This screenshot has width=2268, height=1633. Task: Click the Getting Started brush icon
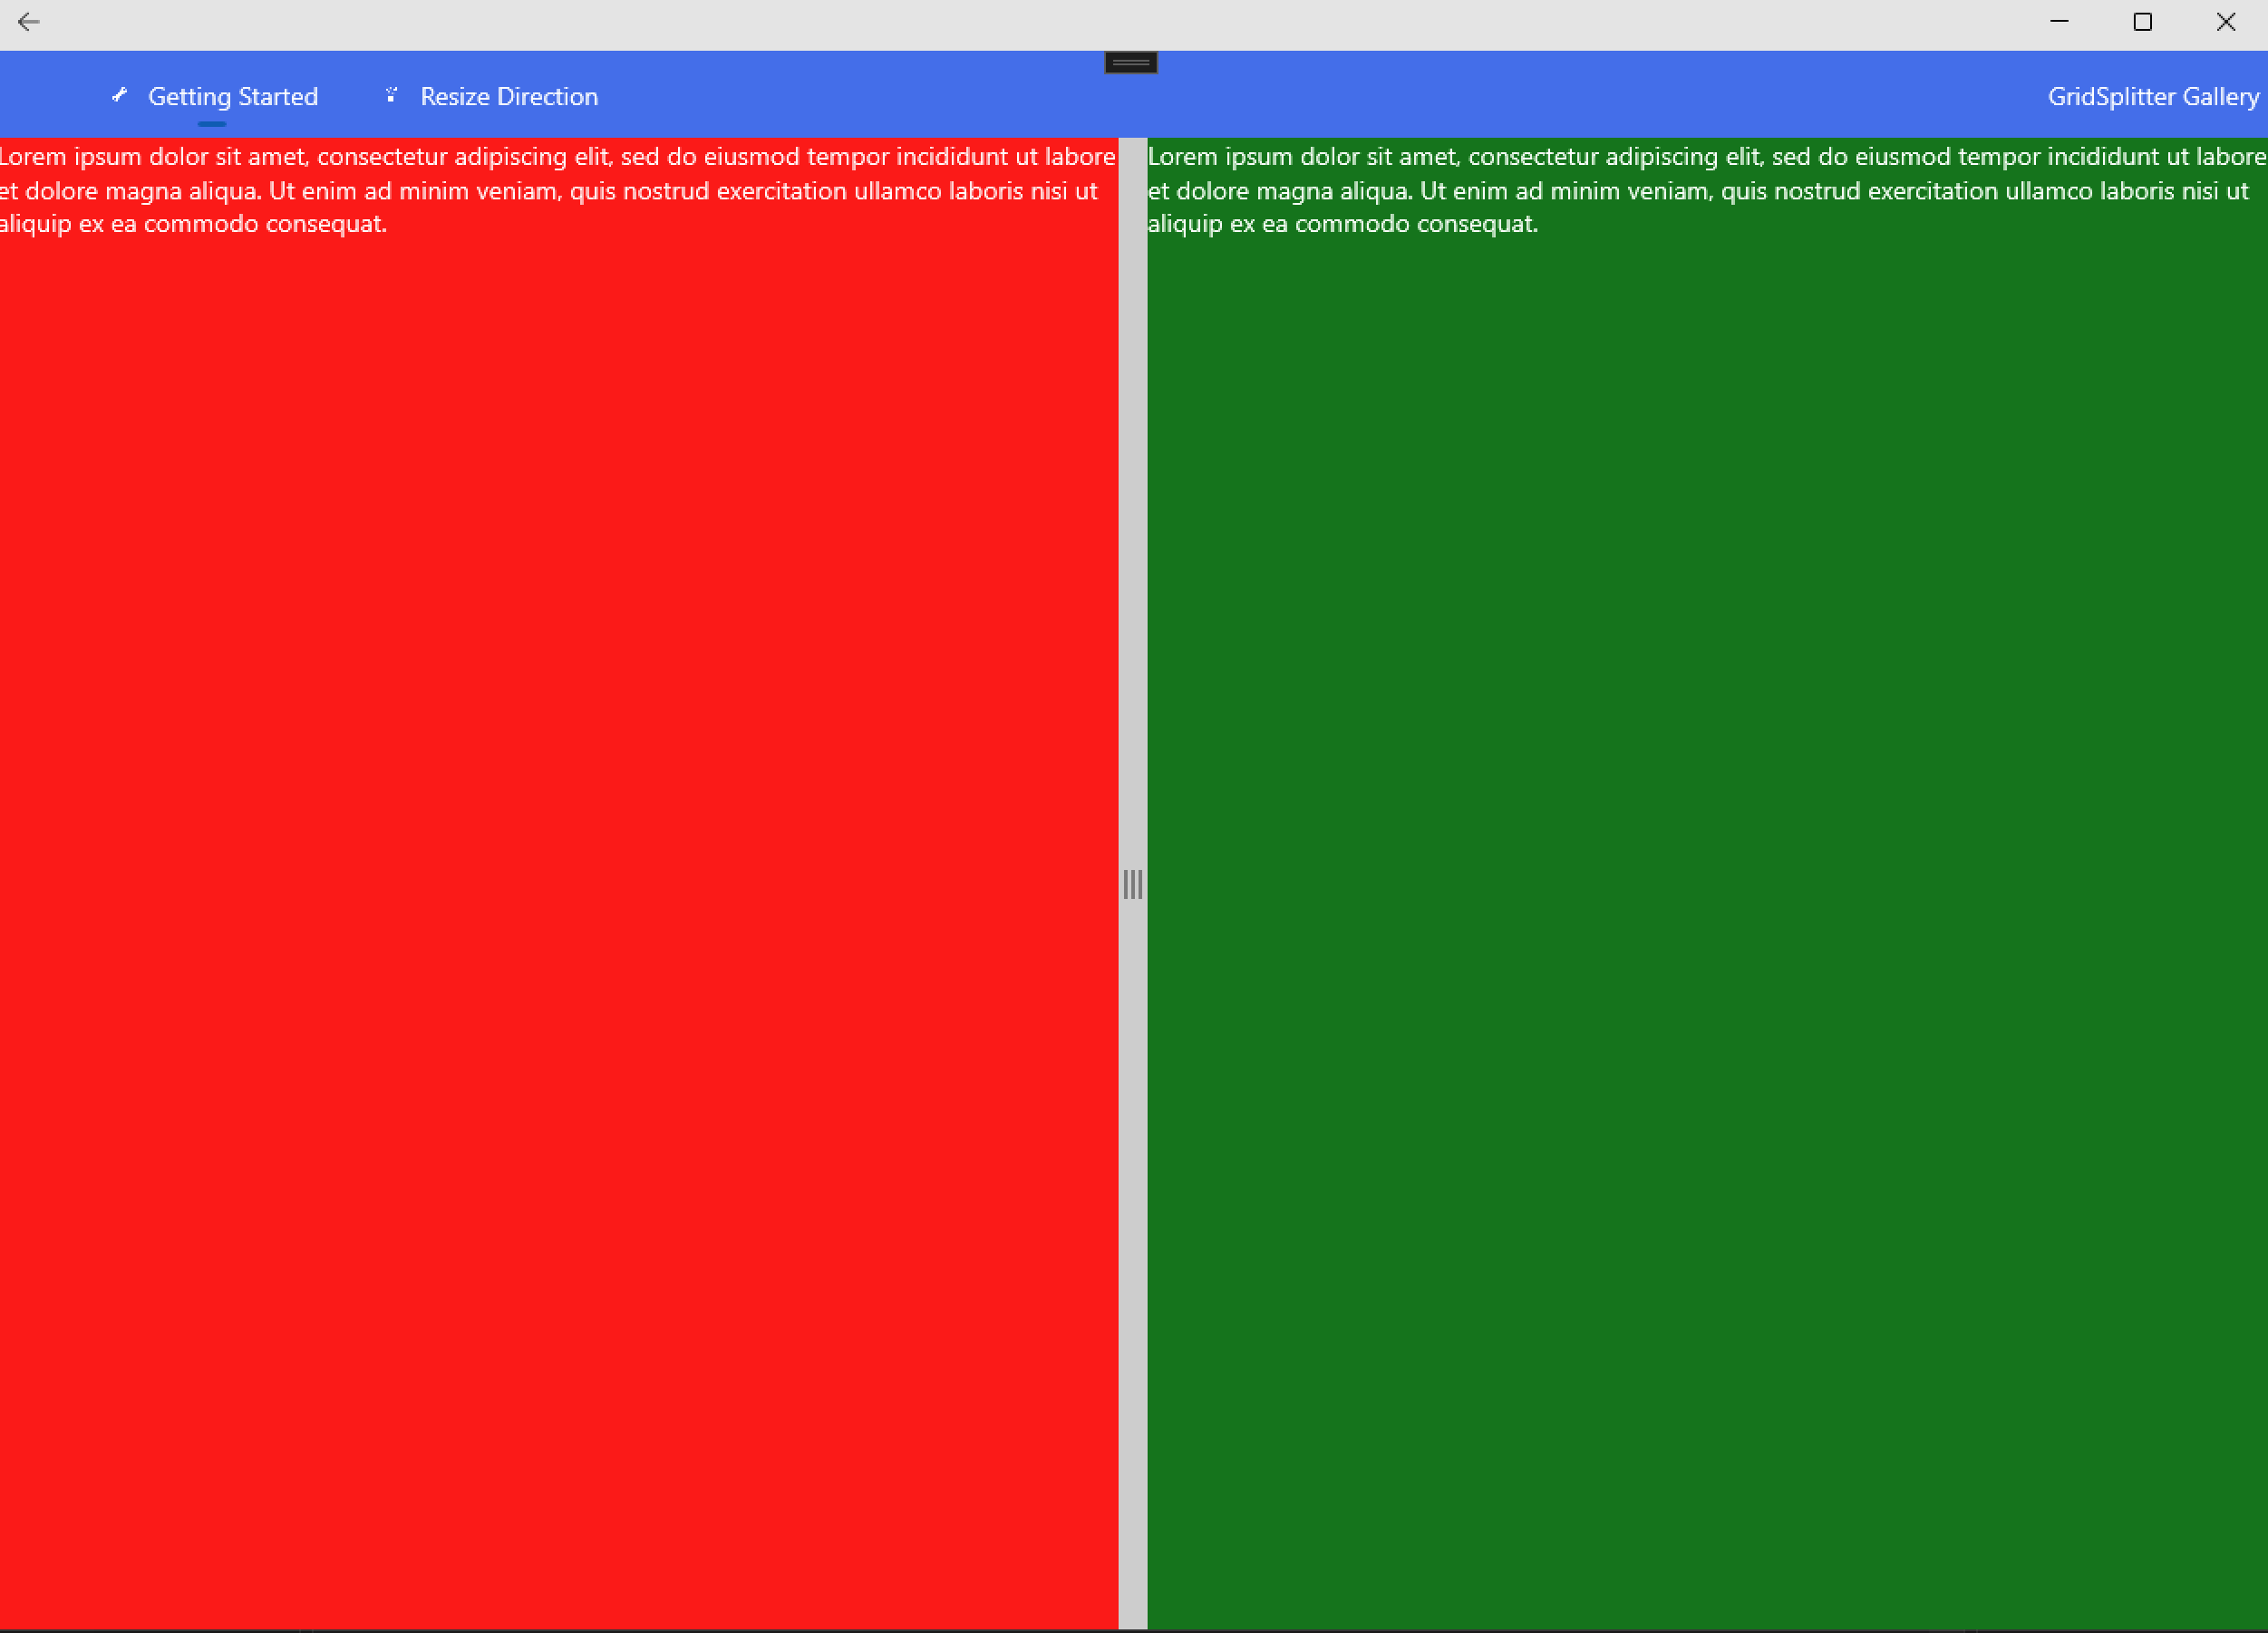click(119, 95)
